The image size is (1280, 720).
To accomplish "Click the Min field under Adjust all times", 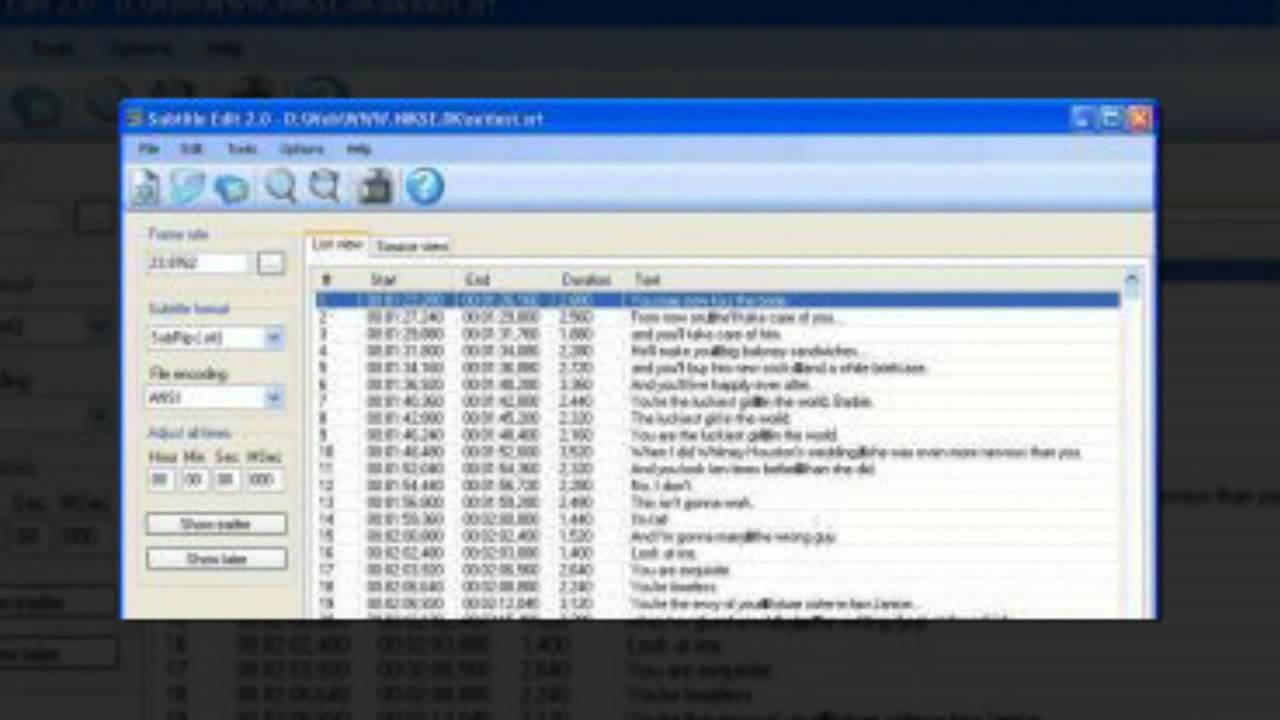I will [194, 480].
